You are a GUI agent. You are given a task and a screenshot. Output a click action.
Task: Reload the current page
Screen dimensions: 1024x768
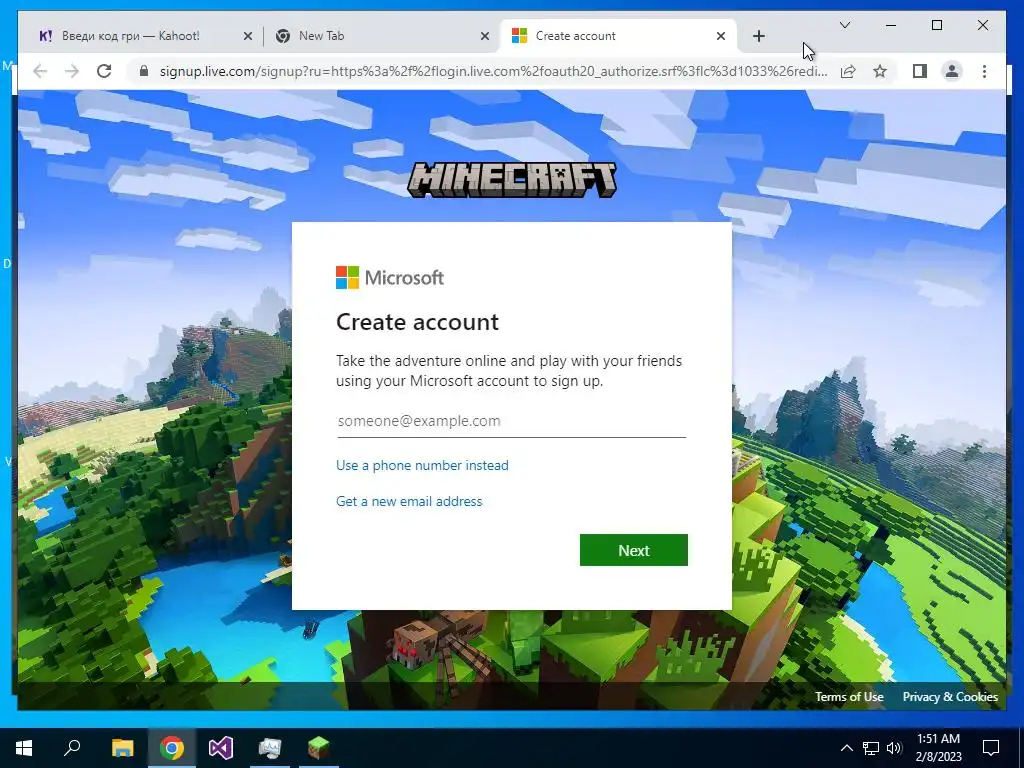104,71
